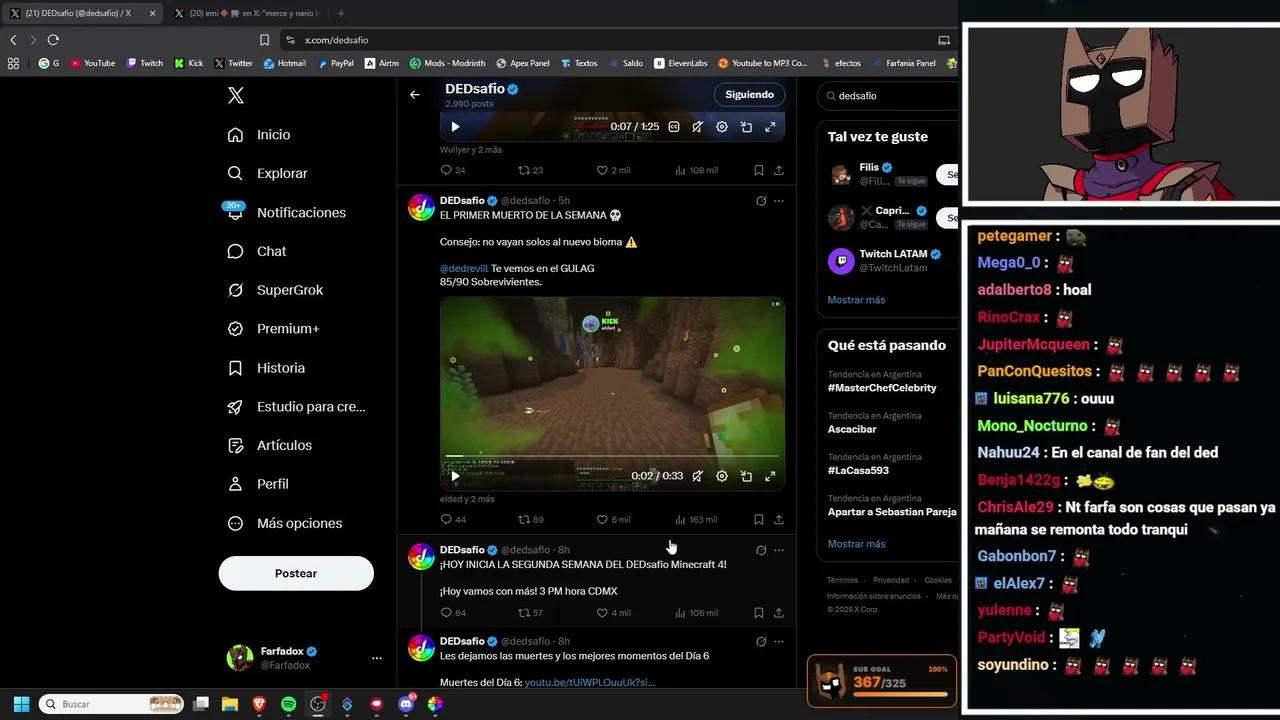This screenshot has width=1280, height=720.
Task: Open Historia bookmarks in the sidebar
Action: coord(266,368)
